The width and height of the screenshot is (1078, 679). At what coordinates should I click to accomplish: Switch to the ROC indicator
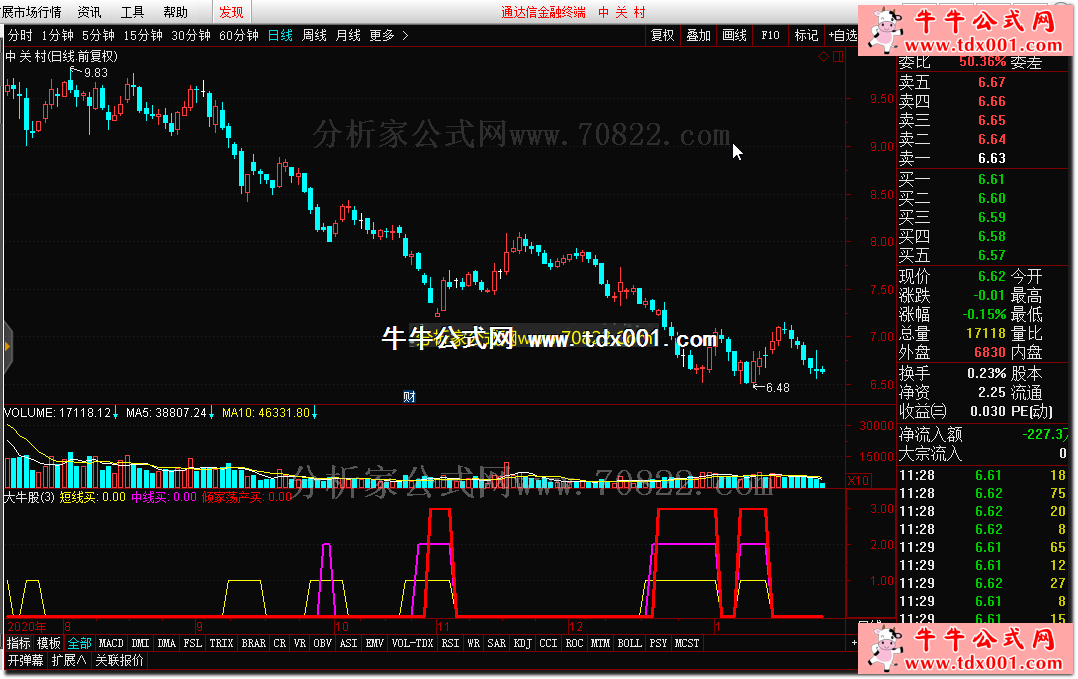click(574, 643)
